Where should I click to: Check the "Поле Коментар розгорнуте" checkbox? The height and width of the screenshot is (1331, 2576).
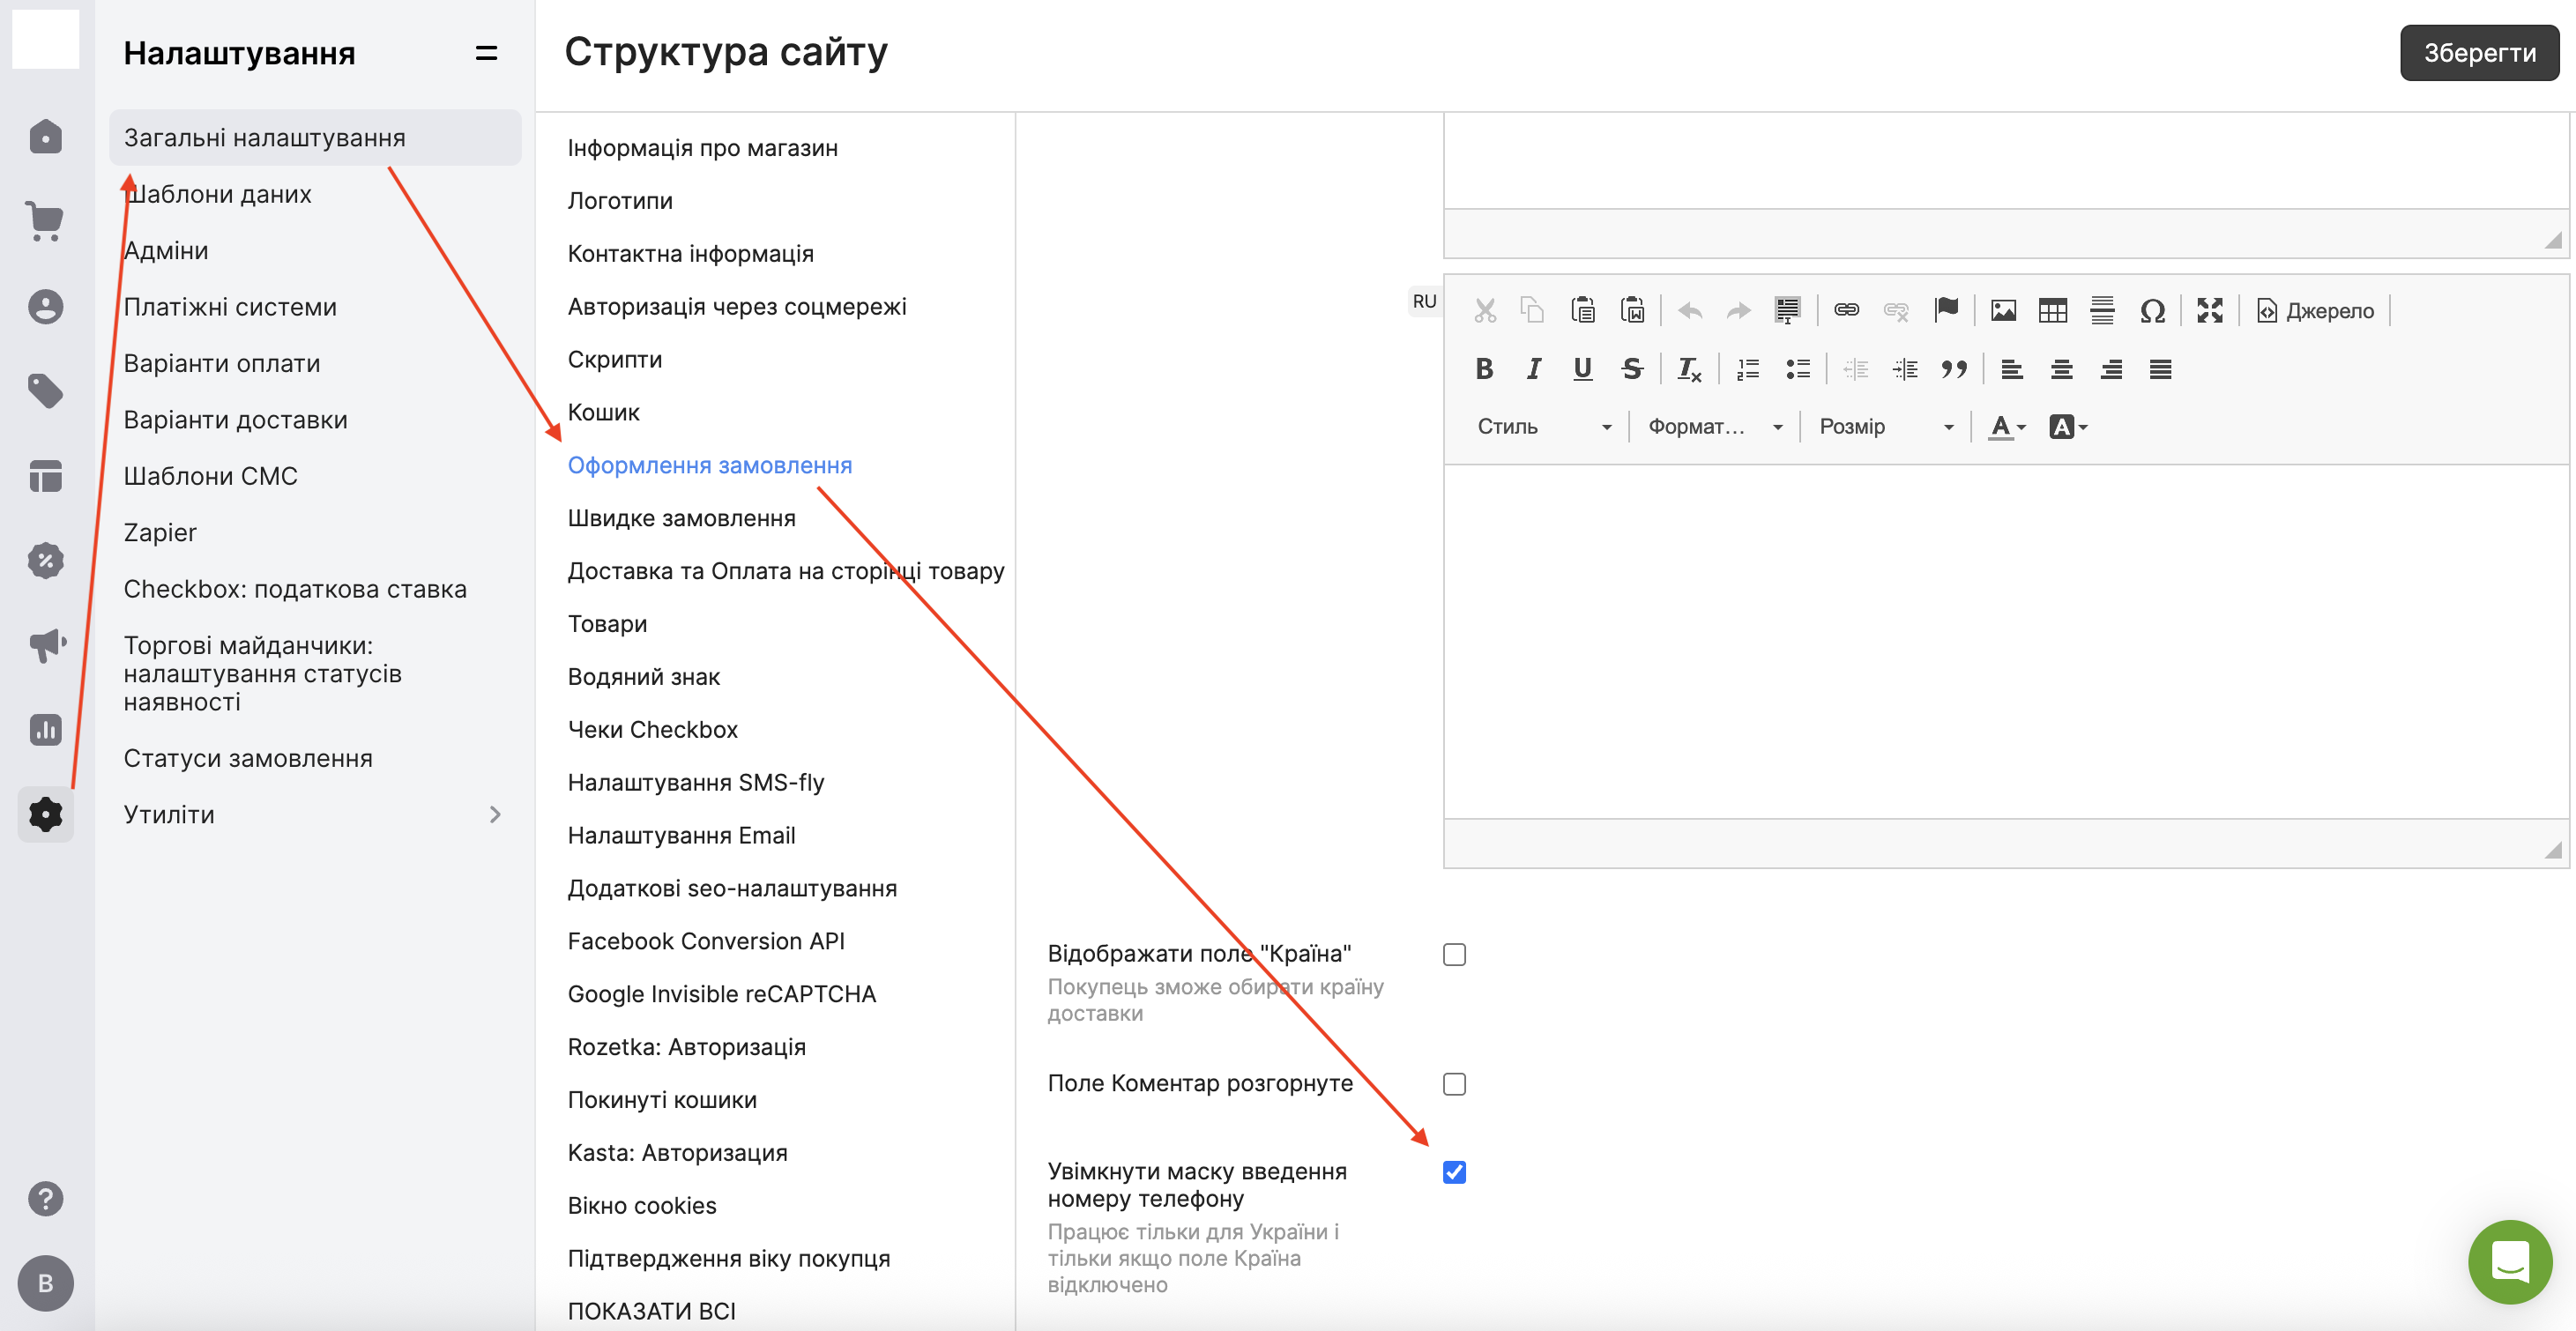pos(1454,1084)
